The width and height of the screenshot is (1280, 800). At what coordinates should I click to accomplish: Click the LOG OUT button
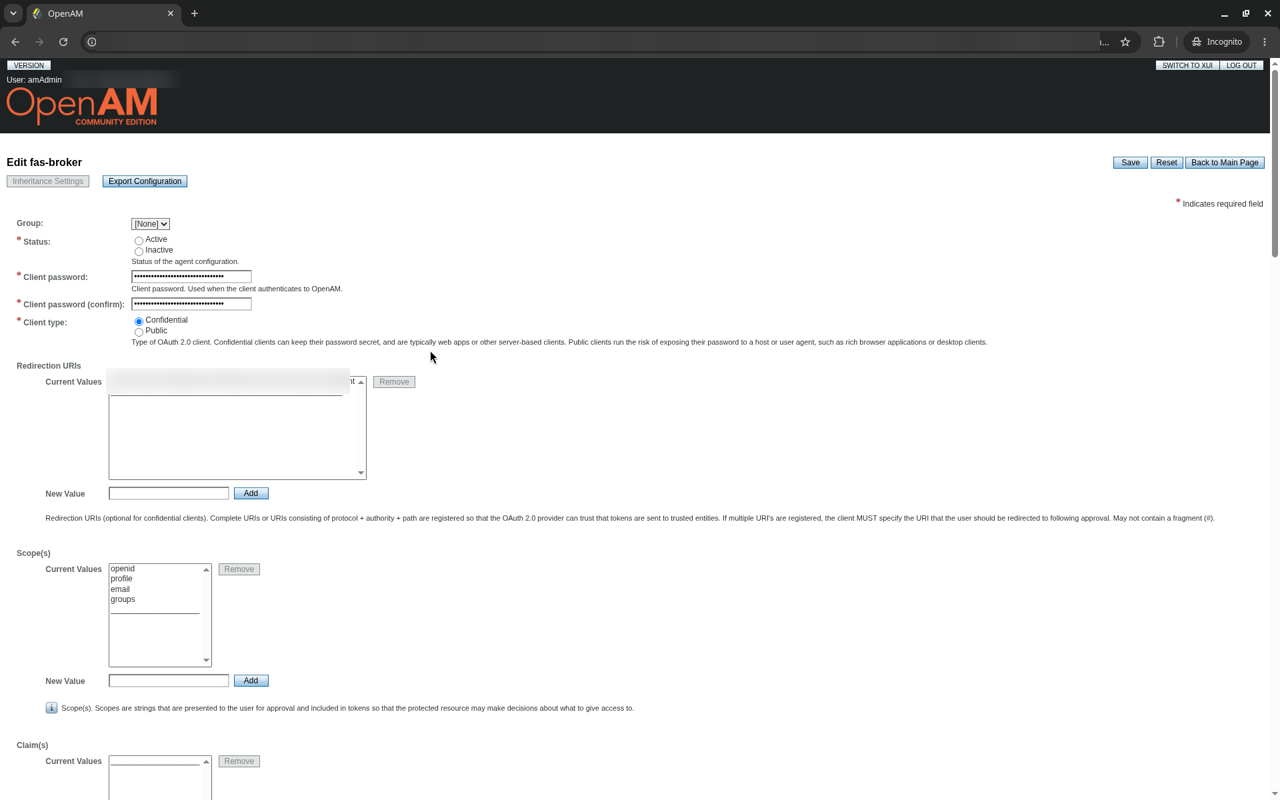(x=1242, y=65)
